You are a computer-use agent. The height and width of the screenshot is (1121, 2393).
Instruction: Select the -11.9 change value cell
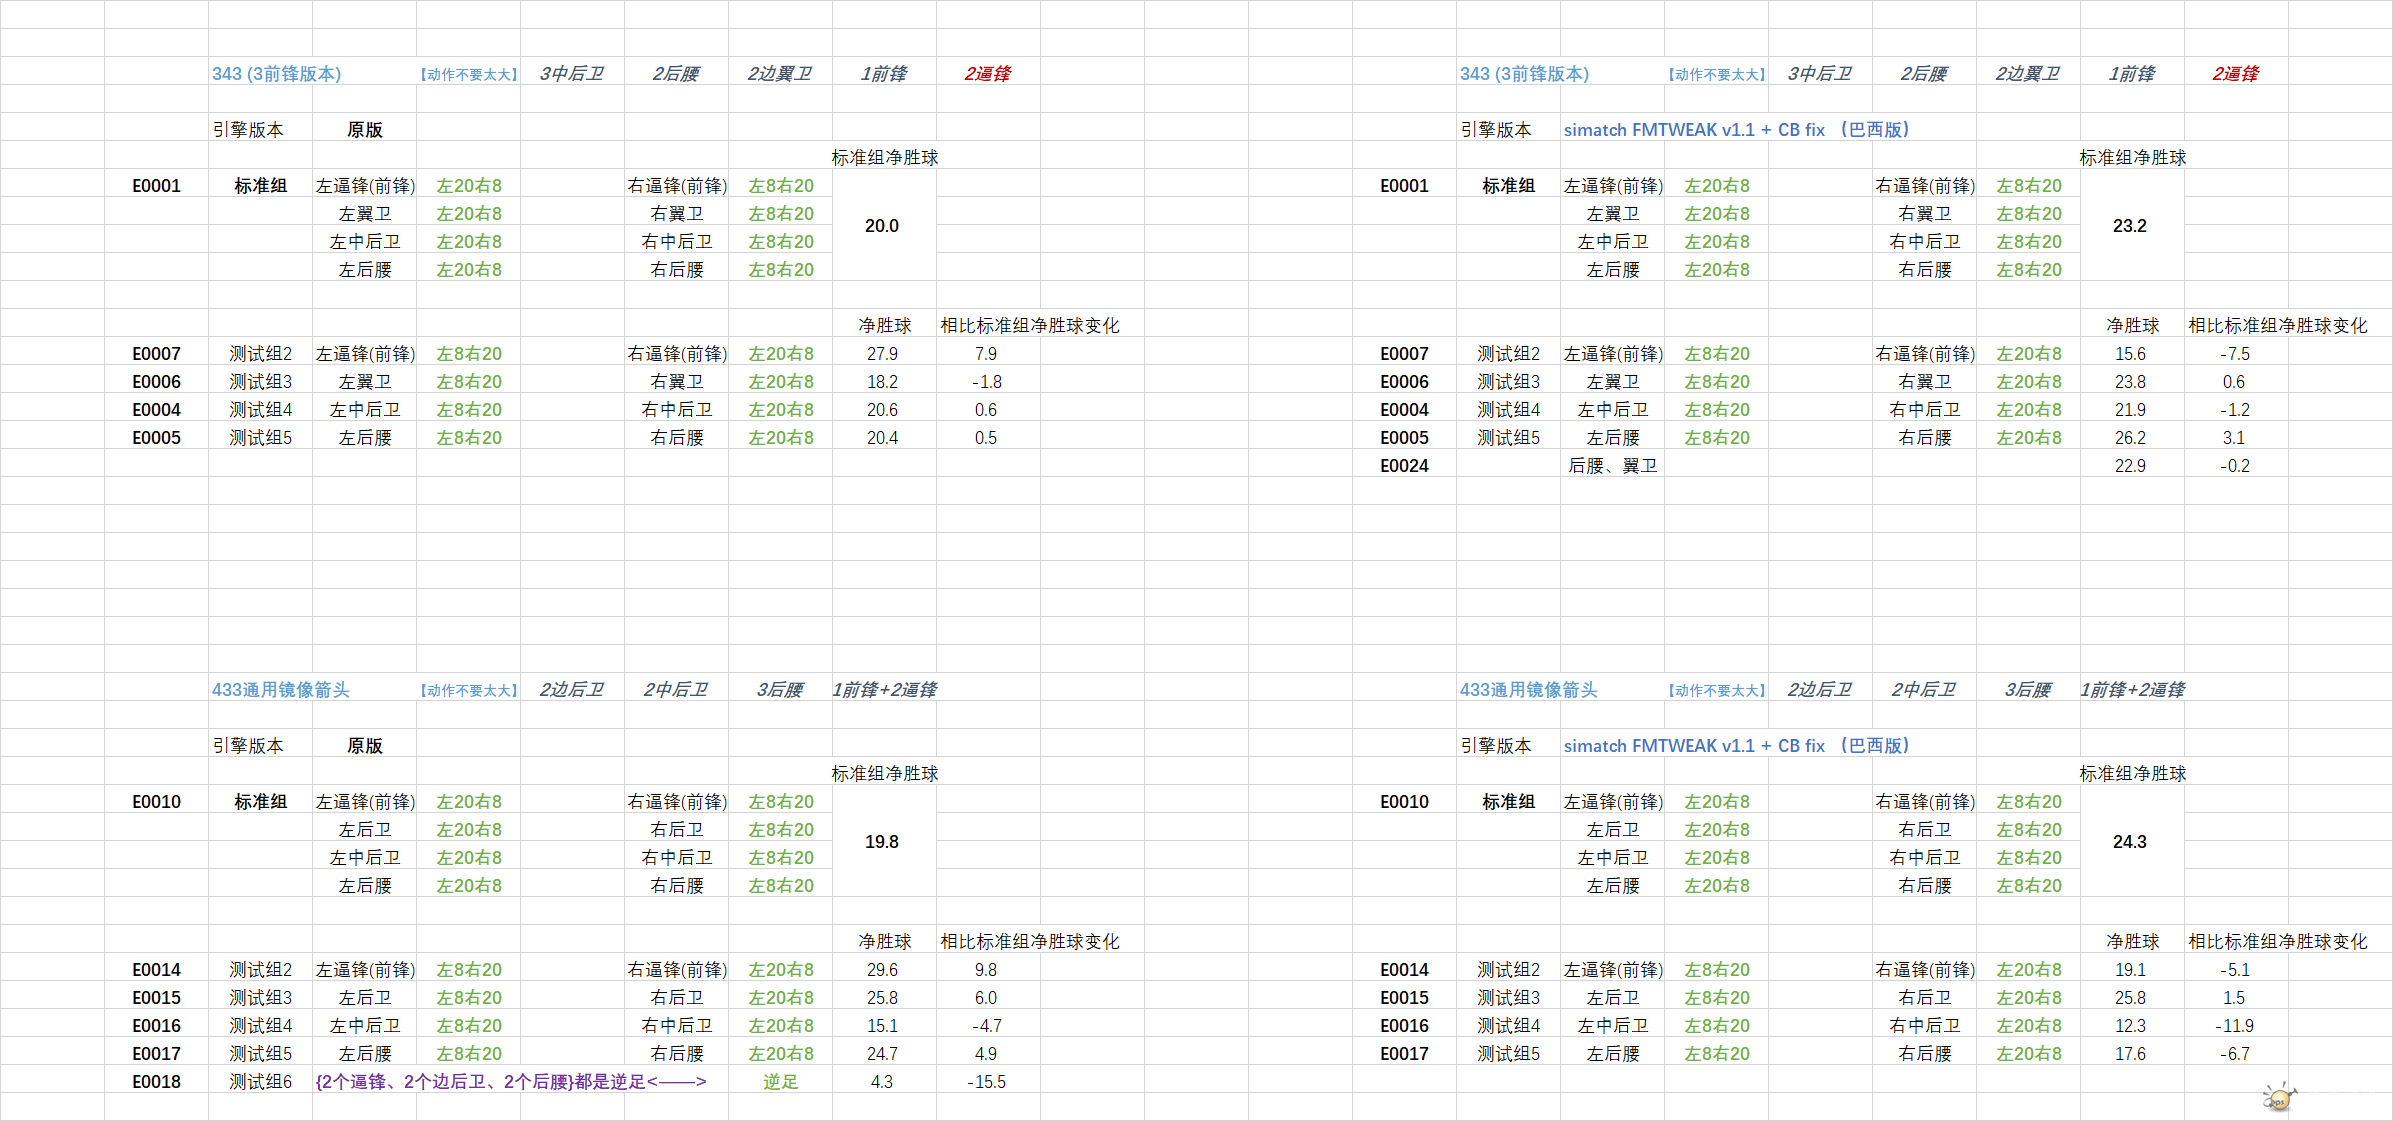pyautogui.click(x=2234, y=1026)
